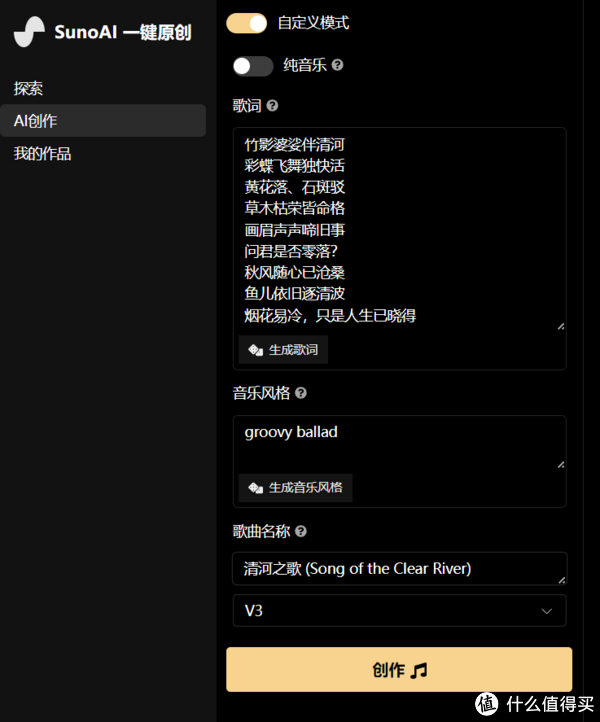Click help icon beside 音乐风格 label

click(301, 393)
